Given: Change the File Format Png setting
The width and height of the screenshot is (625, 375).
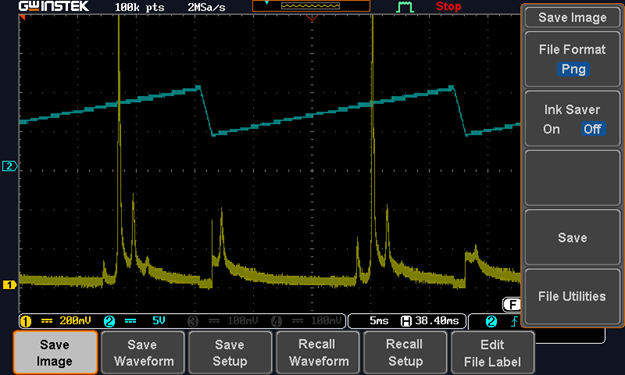Looking at the screenshot, I should (x=572, y=59).
